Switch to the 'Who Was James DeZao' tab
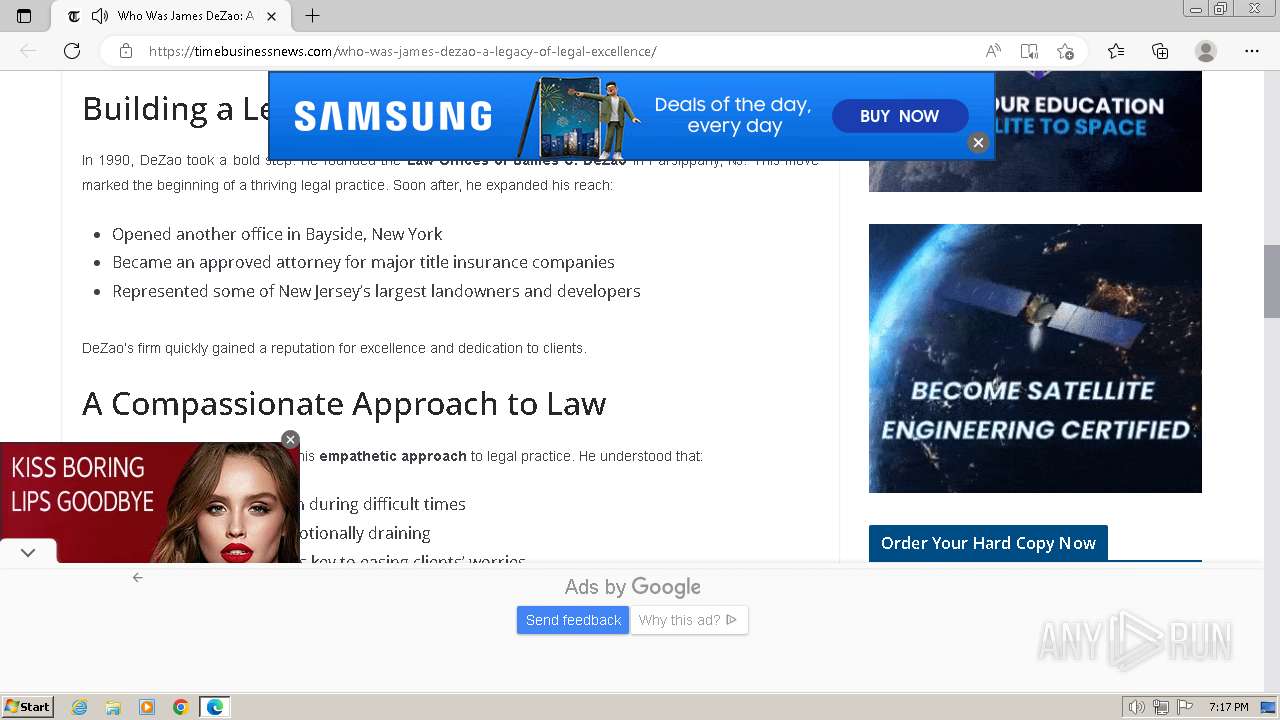 [170, 16]
